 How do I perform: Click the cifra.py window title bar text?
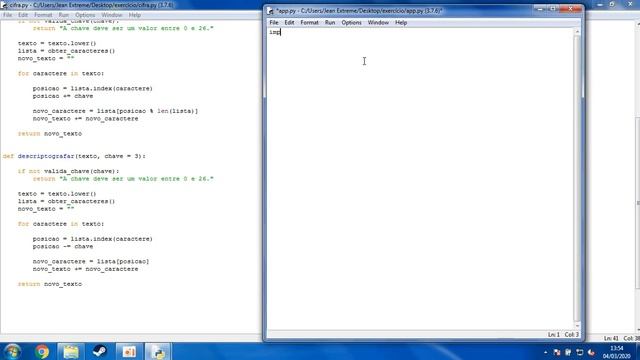coord(91,5)
